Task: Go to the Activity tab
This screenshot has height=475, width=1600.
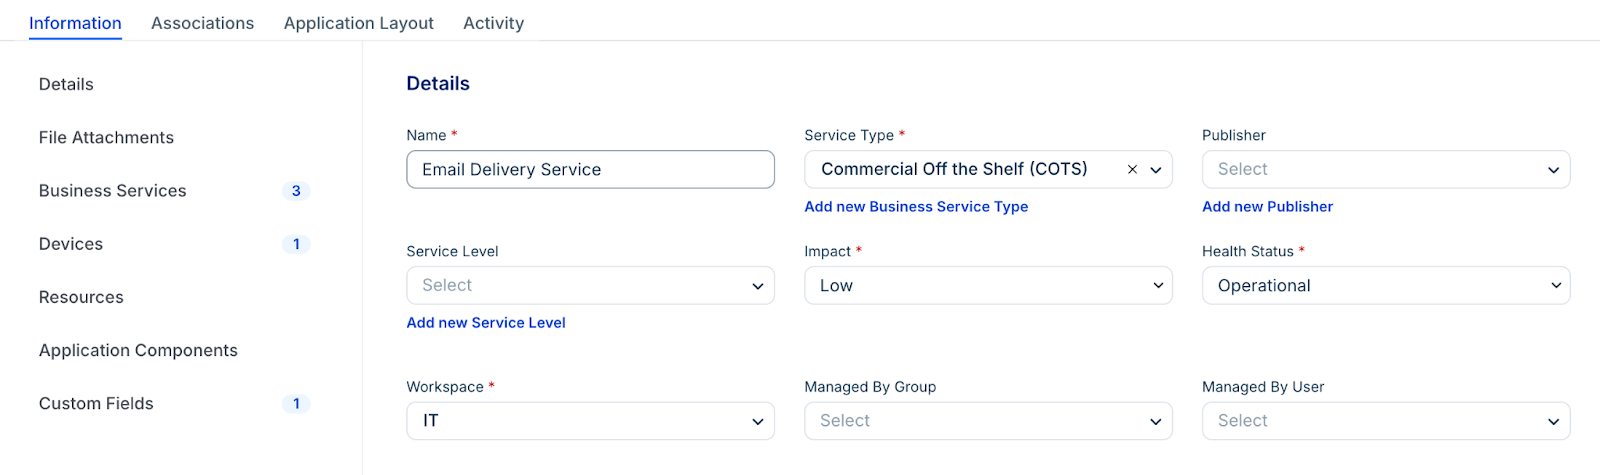Action: (493, 23)
